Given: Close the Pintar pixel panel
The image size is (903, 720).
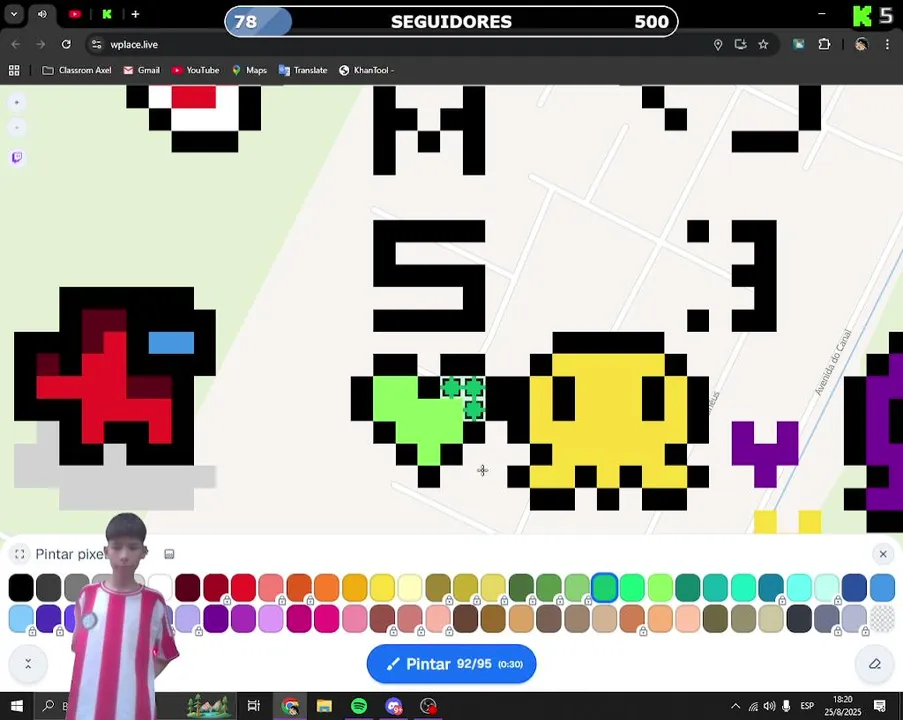Looking at the screenshot, I should point(883,554).
